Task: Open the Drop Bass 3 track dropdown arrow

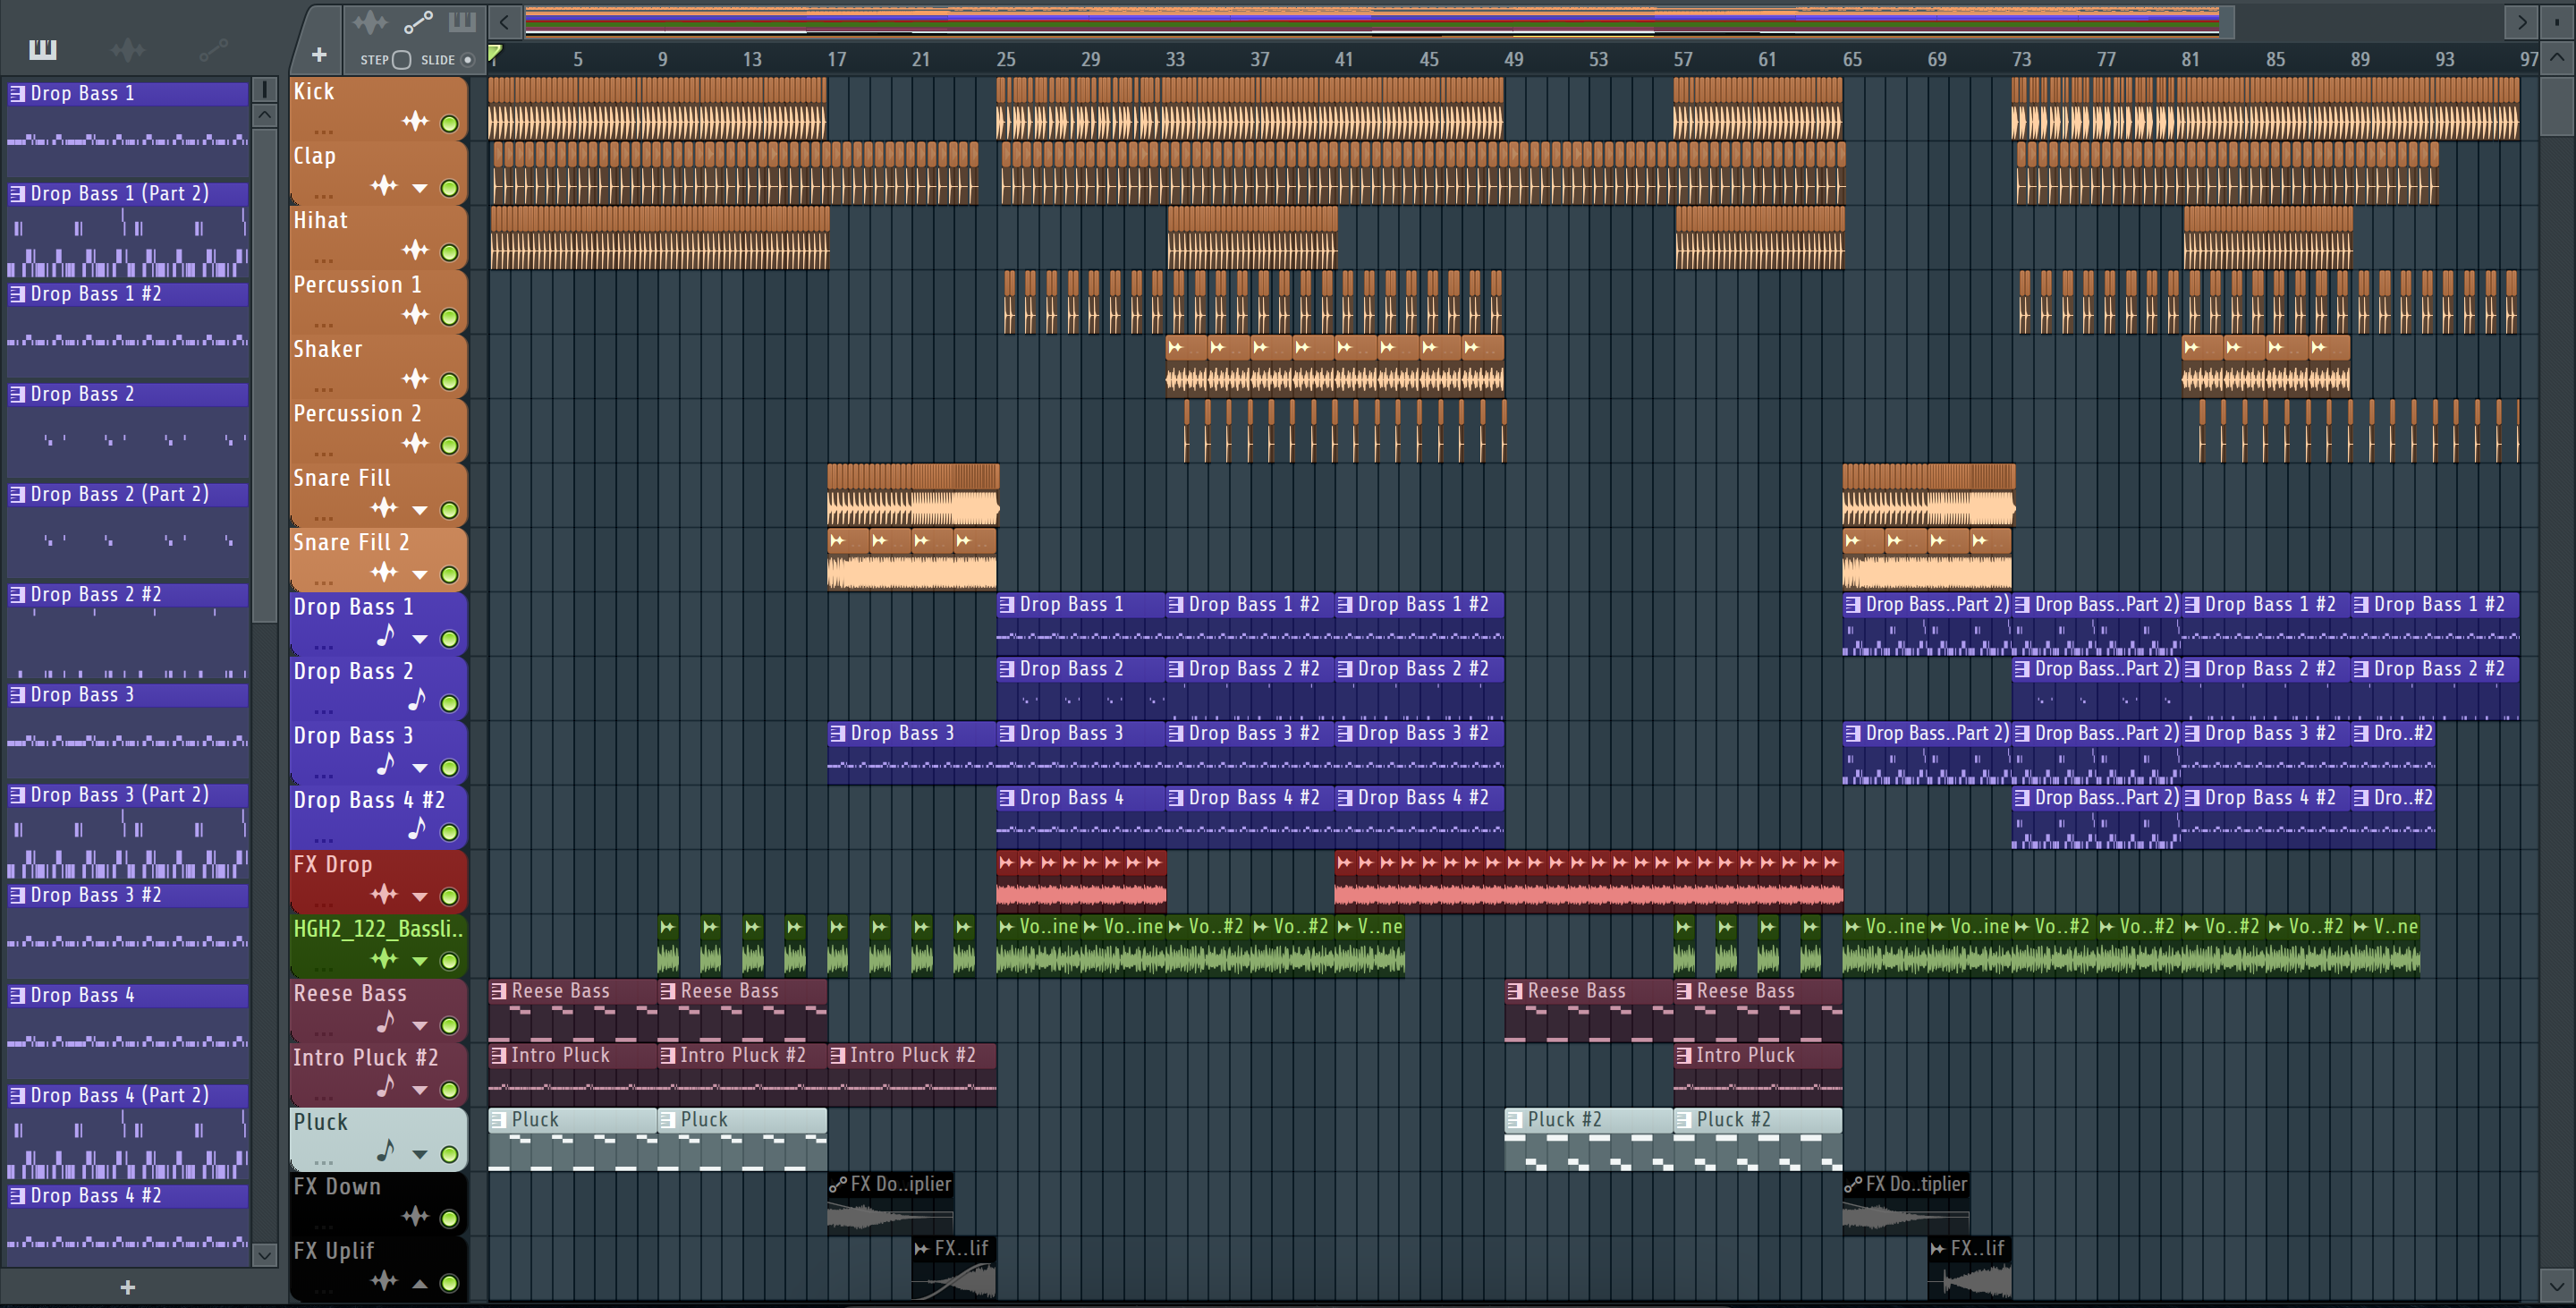Action: tap(420, 768)
